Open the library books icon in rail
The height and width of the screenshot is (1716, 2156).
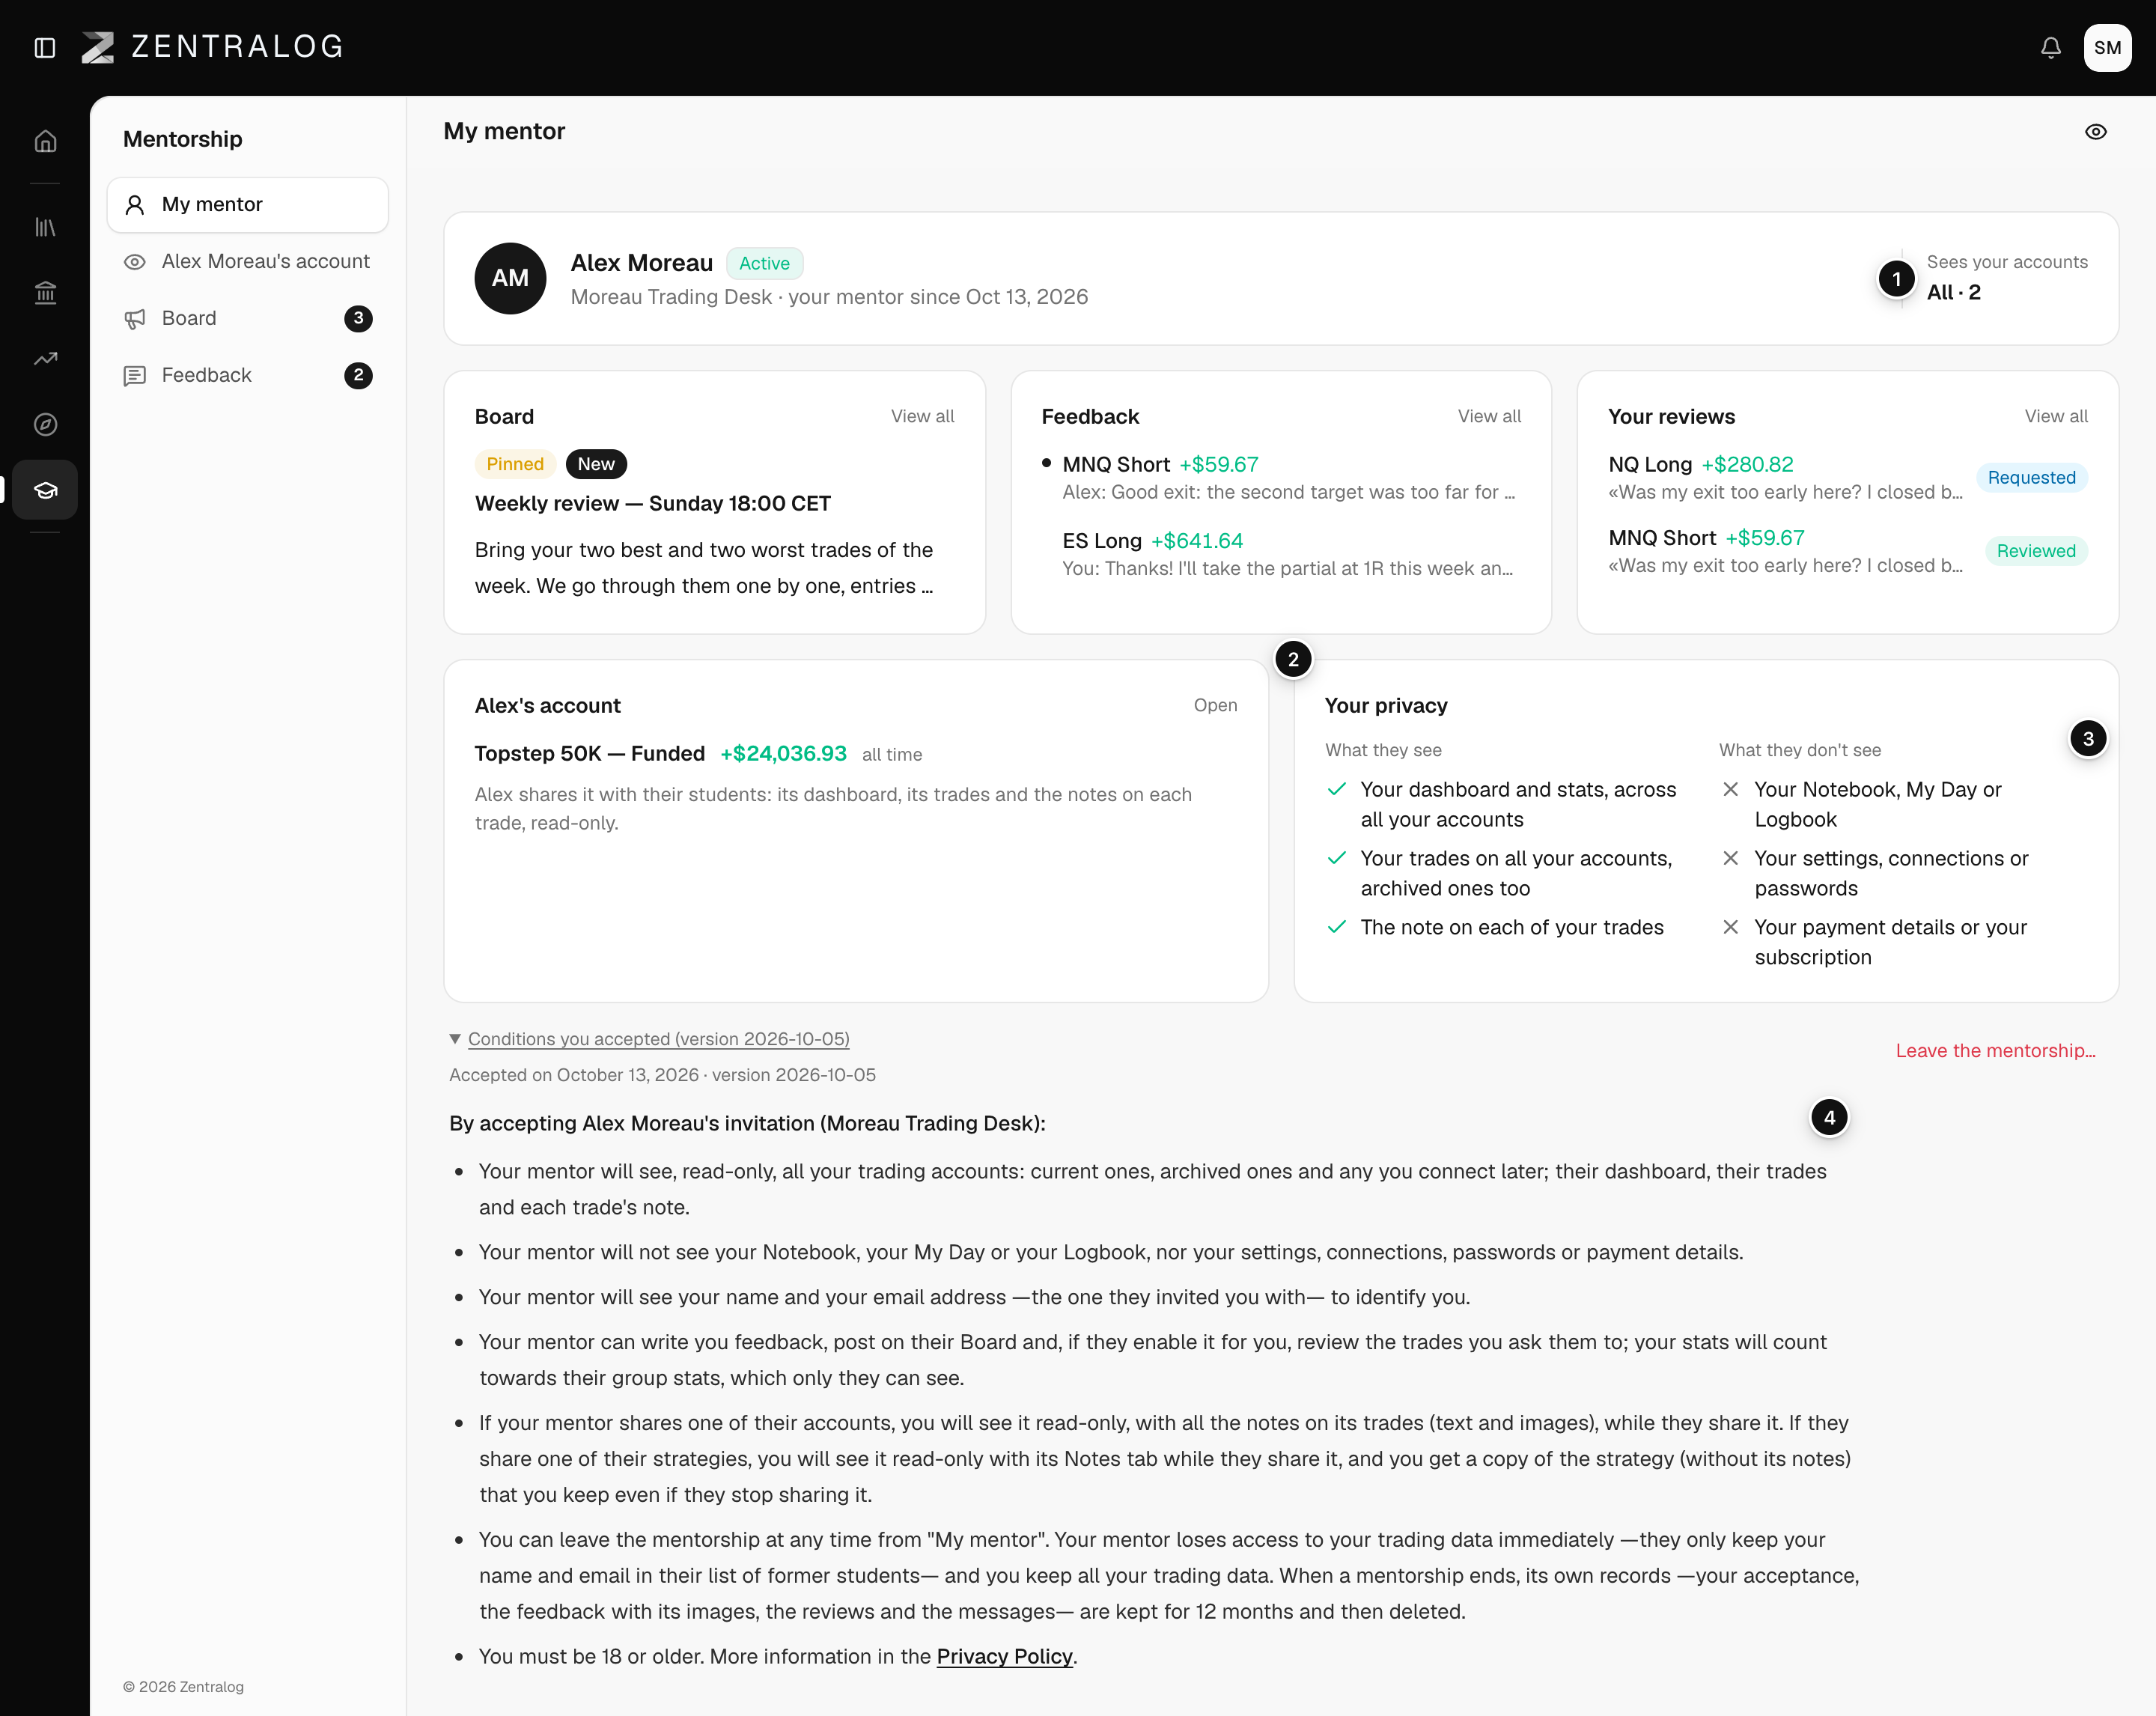pos(45,227)
